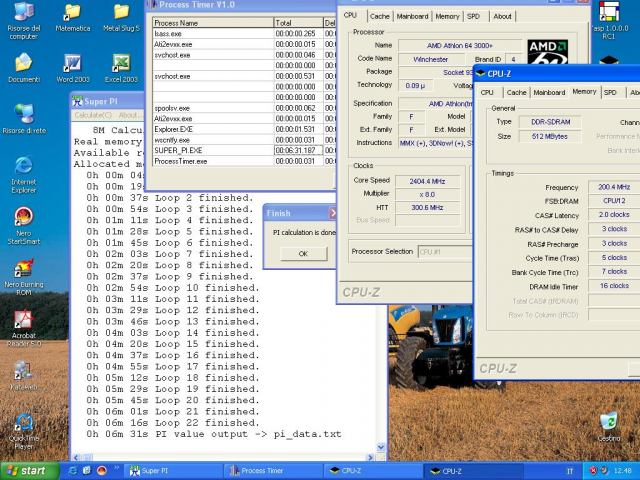Open the asp 1.0.0.0 RC1 icon
Image resolution: width=640 pixels, height=480 pixels.
click(x=609, y=20)
